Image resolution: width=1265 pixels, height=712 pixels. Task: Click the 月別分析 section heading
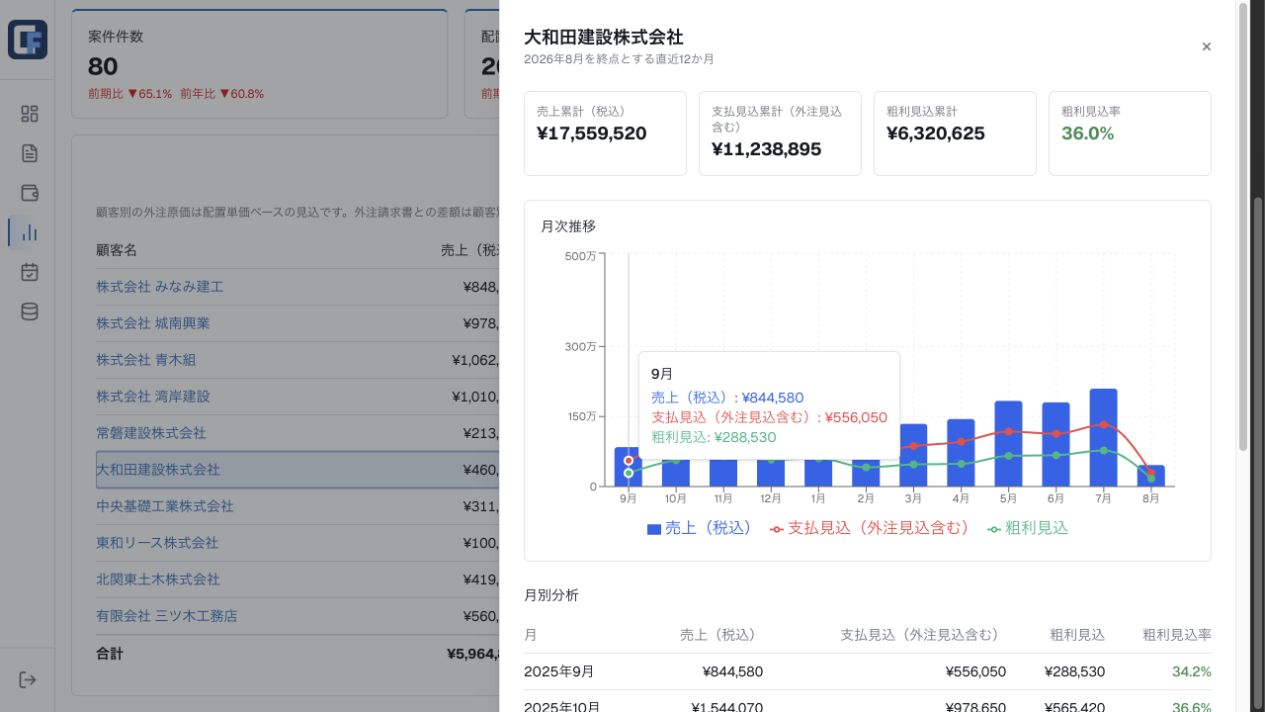[551, 595]
